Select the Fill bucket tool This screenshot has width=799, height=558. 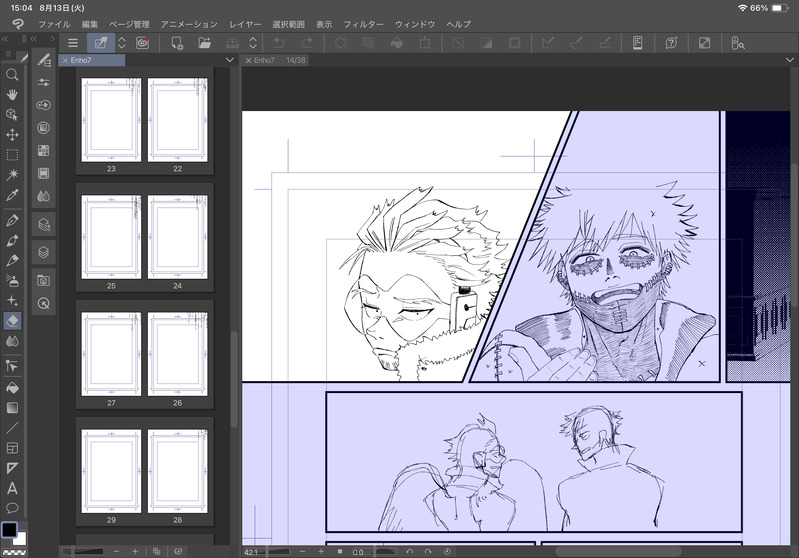[12, 388]
